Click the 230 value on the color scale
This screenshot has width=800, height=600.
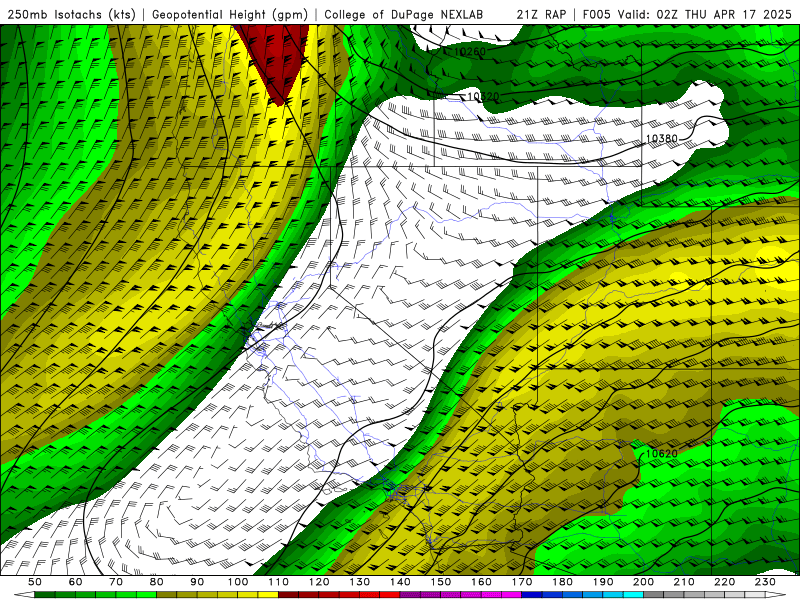click(765, 582)
